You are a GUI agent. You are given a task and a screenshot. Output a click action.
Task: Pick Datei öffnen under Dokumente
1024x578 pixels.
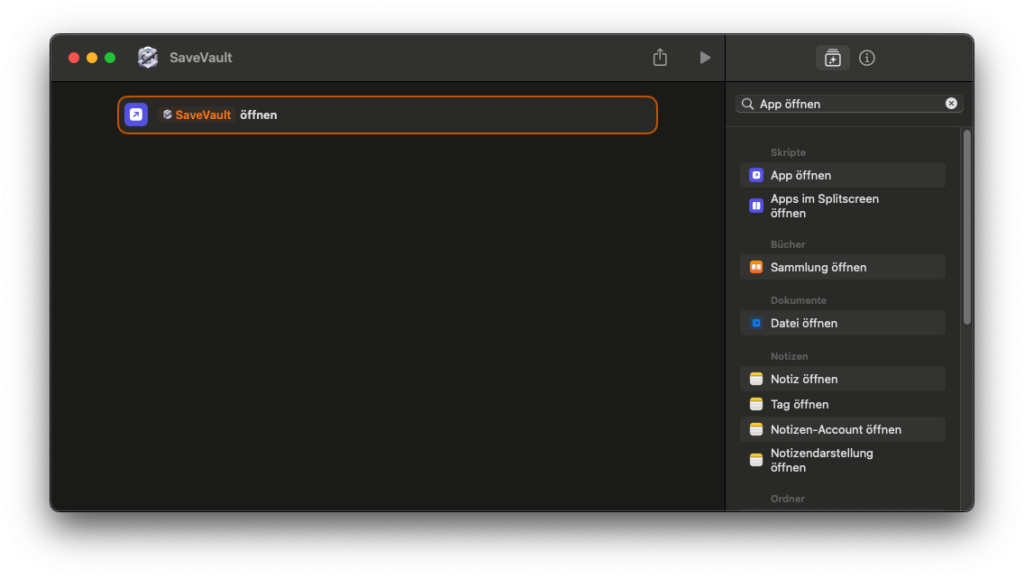tap(842, 323)
